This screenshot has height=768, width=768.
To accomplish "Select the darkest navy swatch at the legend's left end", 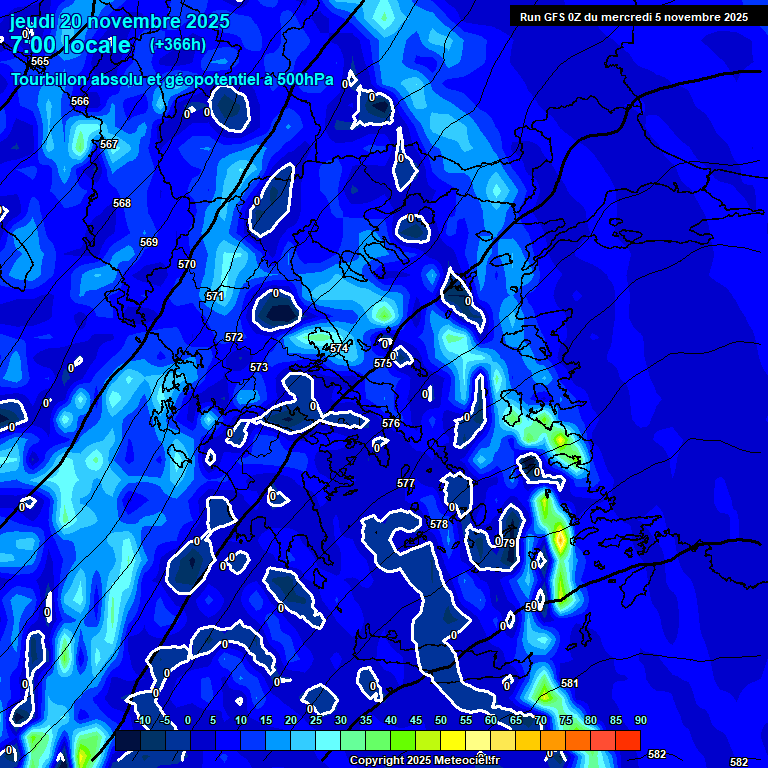I will [x=127, y=741].
